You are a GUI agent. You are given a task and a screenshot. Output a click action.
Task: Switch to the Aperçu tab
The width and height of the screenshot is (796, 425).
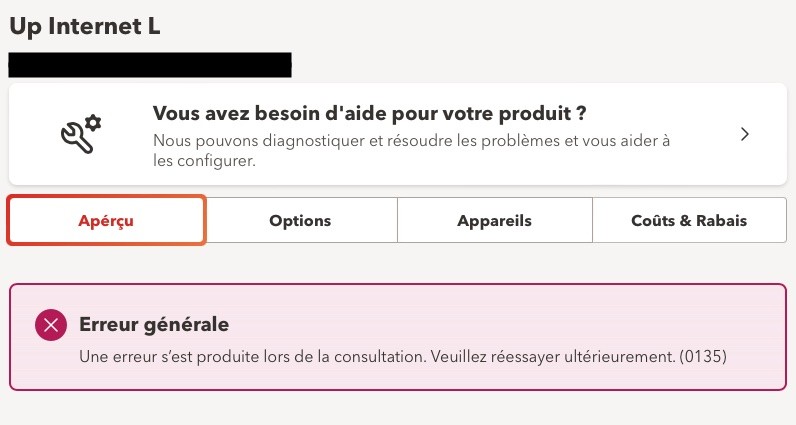[106, 221]
